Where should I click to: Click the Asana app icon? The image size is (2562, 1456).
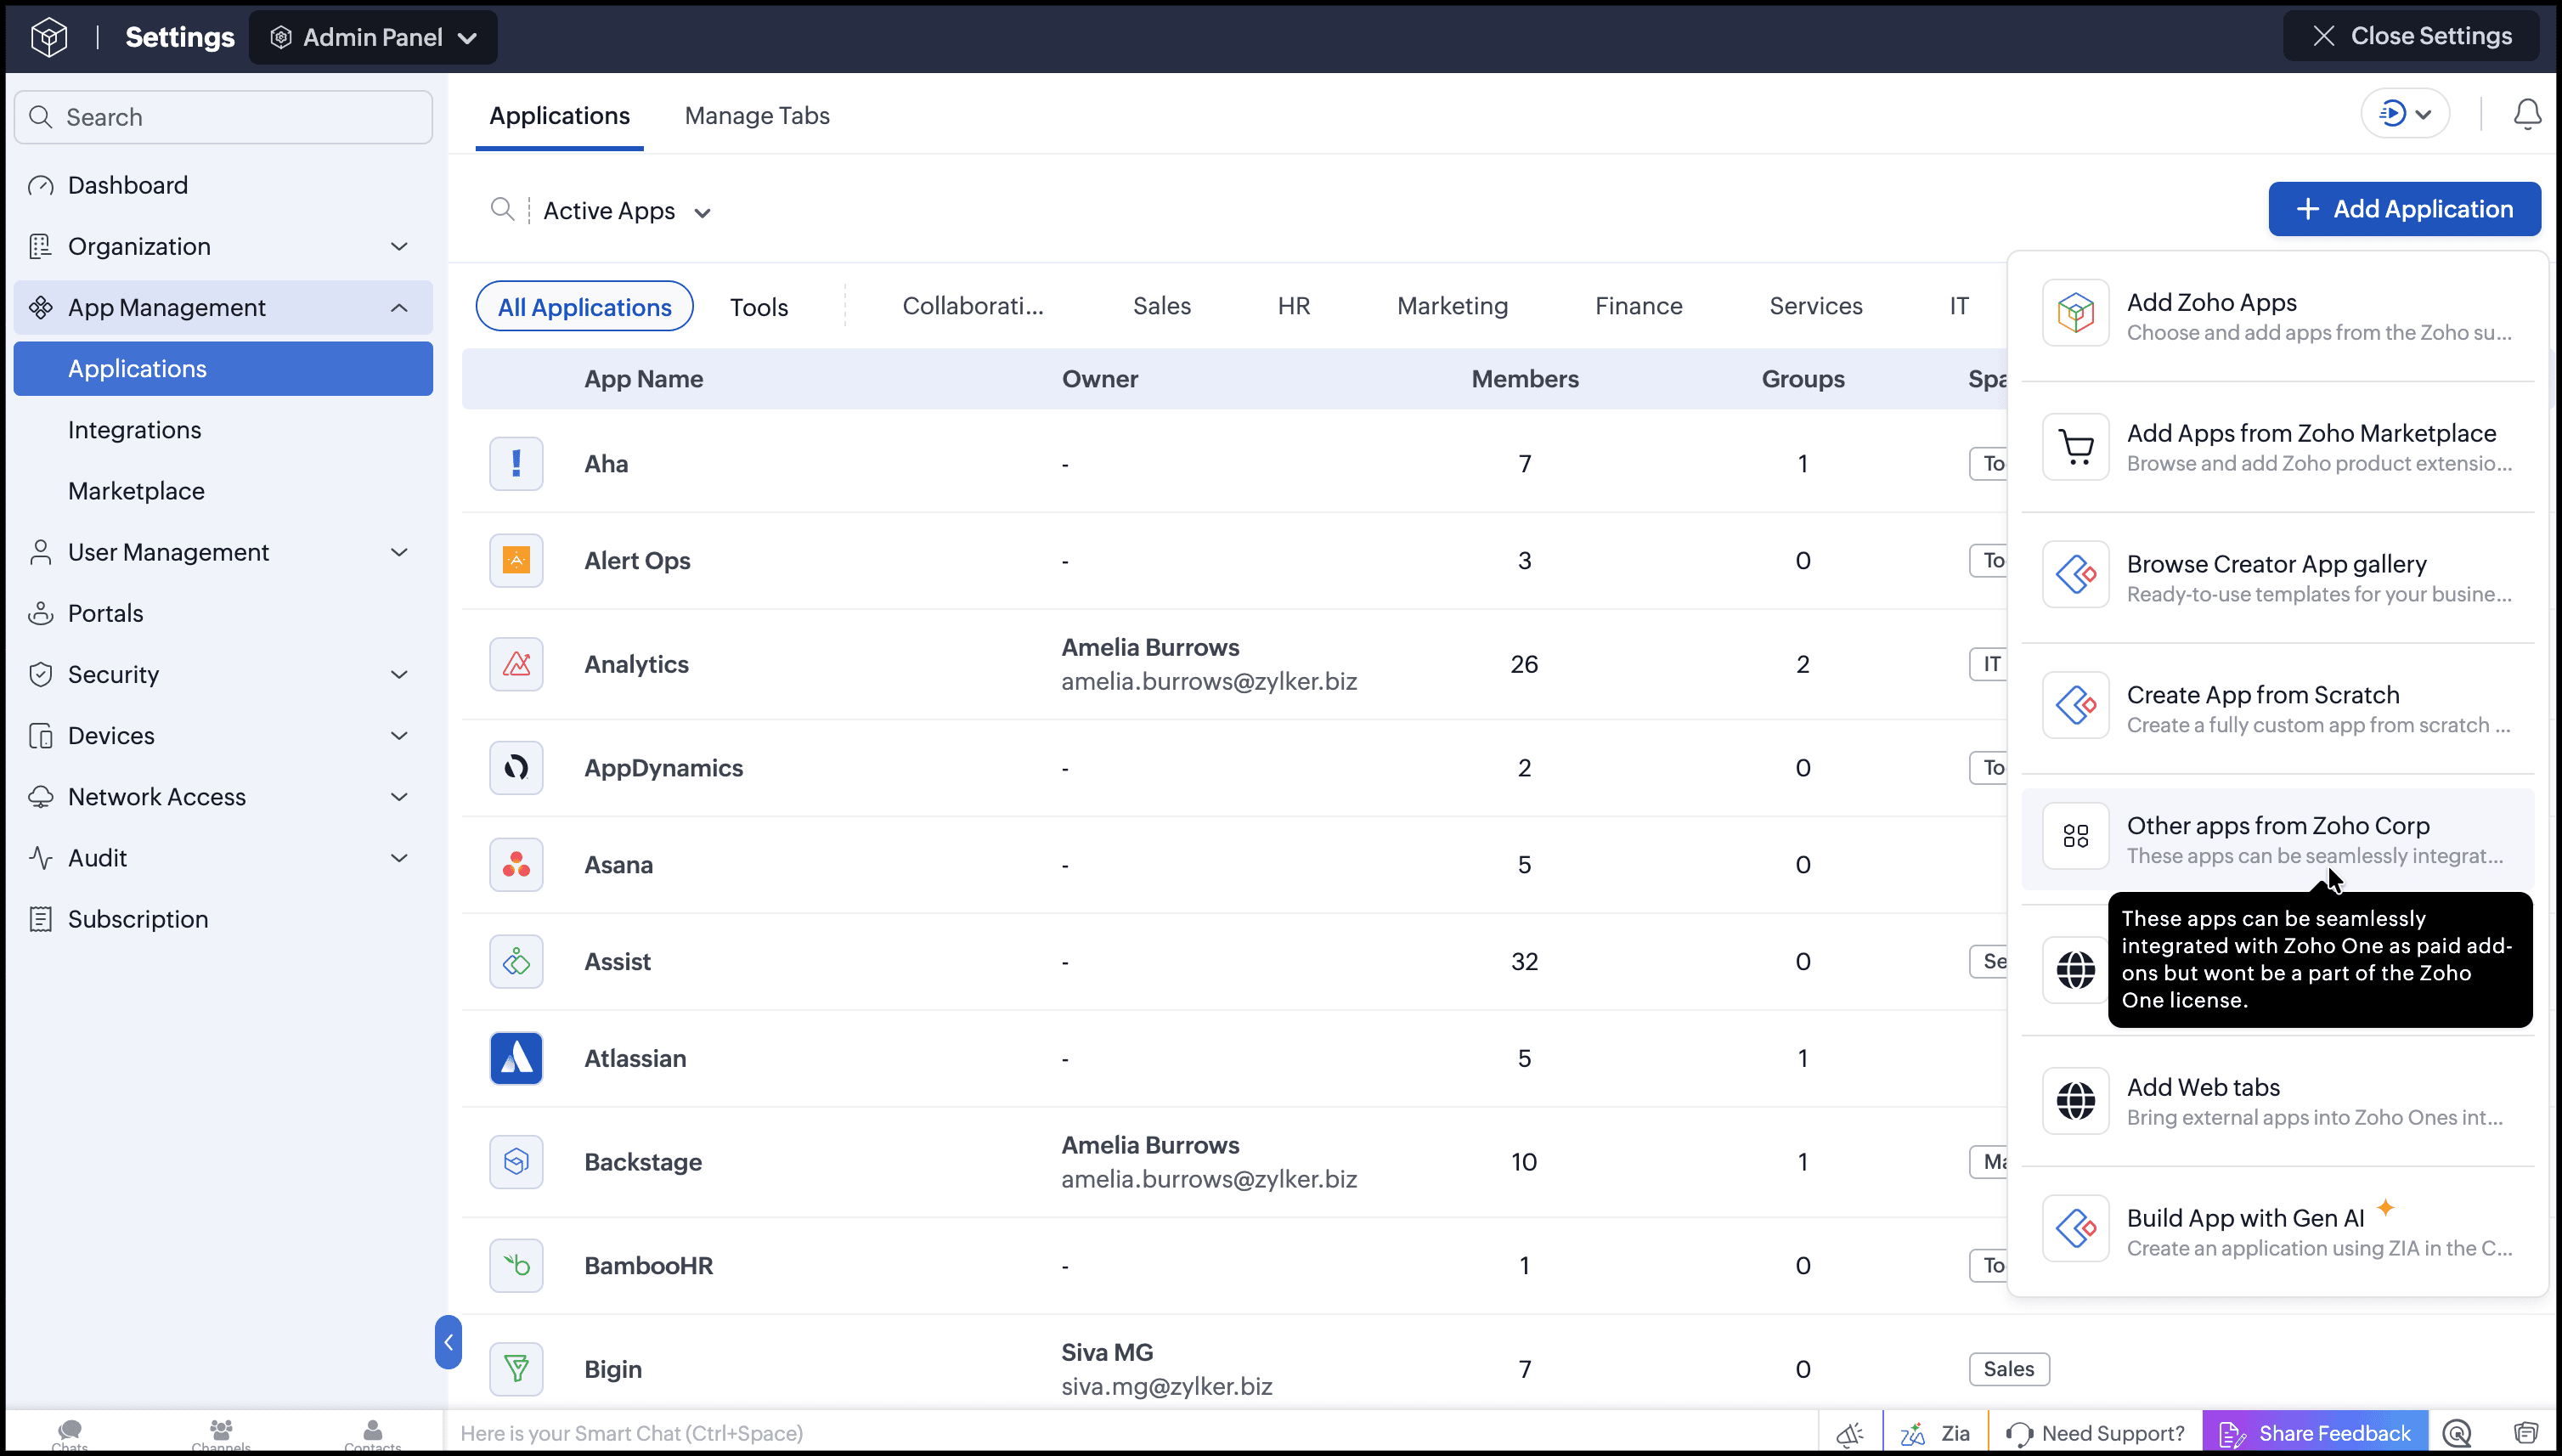pyautogui.click(x=516, y=865)
